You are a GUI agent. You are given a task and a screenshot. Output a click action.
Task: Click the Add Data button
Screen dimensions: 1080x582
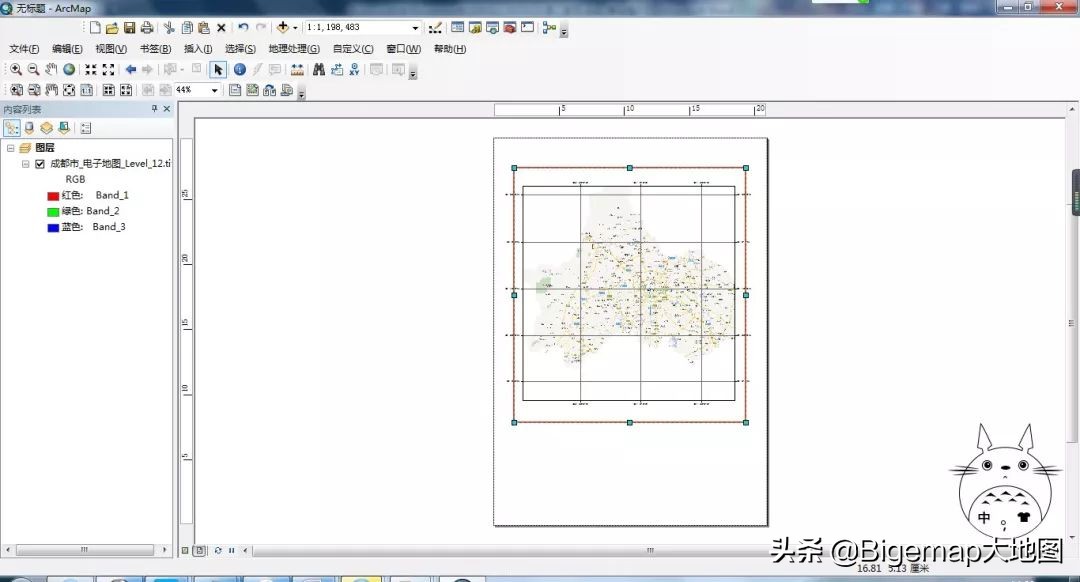pos(284,28)
